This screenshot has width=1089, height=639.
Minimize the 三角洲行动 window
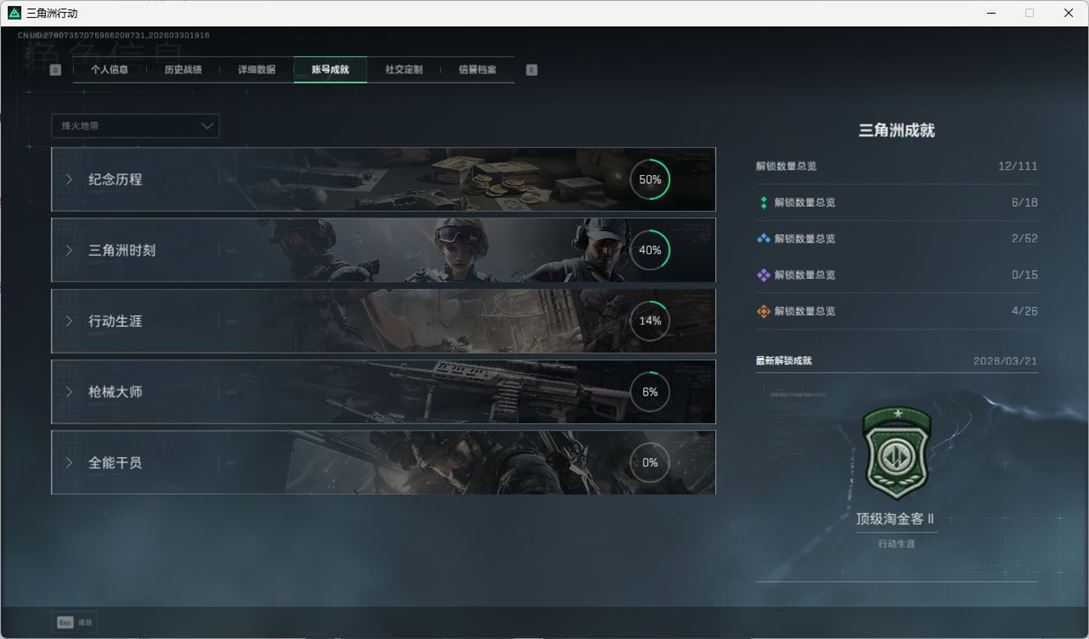(x=991, y=13)
